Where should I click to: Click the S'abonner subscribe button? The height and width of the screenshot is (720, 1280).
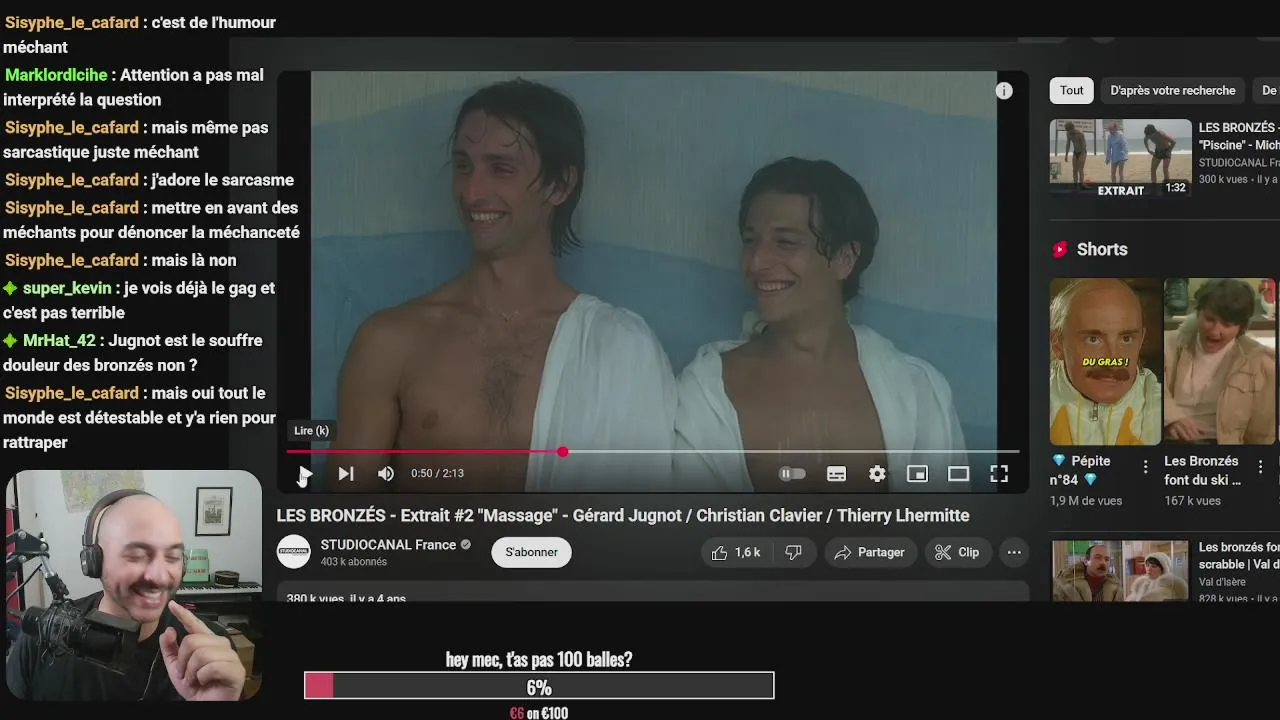click(531, 552)
